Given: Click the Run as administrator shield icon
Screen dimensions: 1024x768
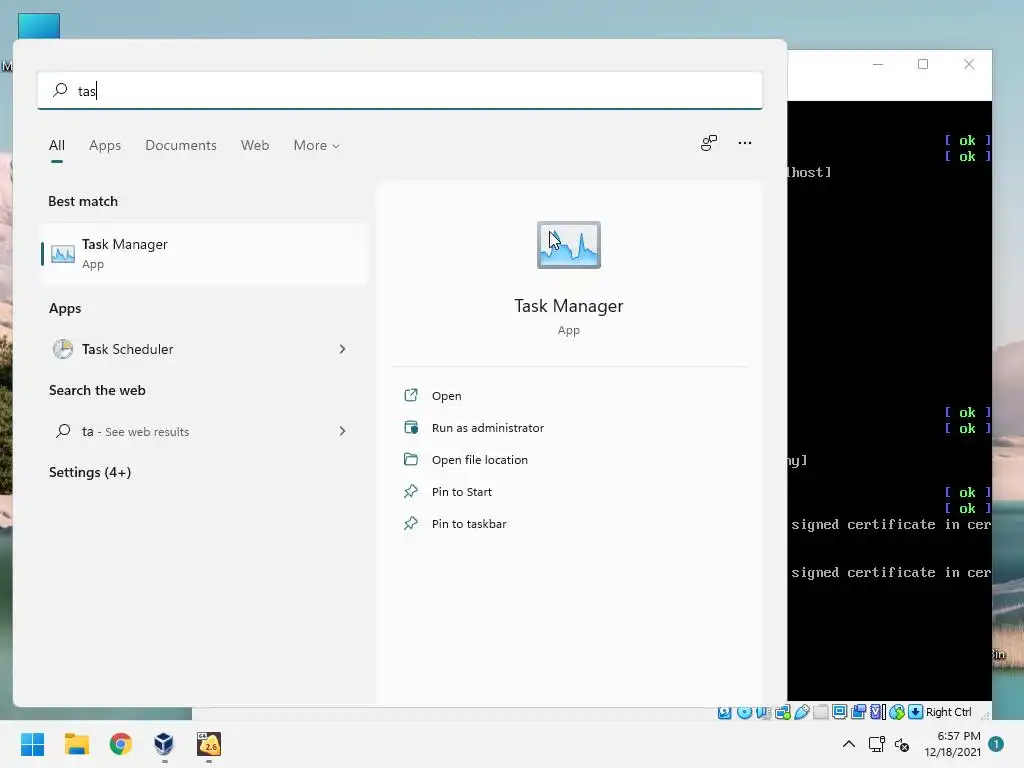Looking at the screenshot, I should pos(411,427).
